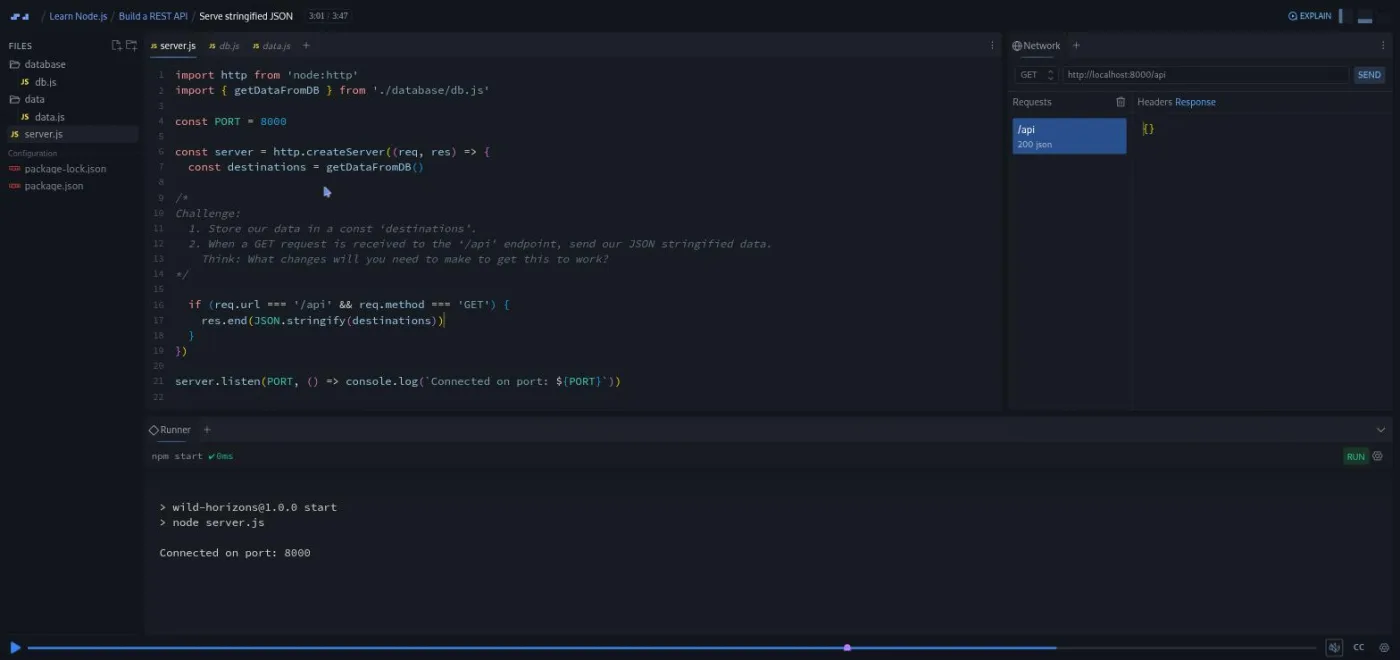
Task: Click the globe icon on Network tab
Action: pos(1017,46)
